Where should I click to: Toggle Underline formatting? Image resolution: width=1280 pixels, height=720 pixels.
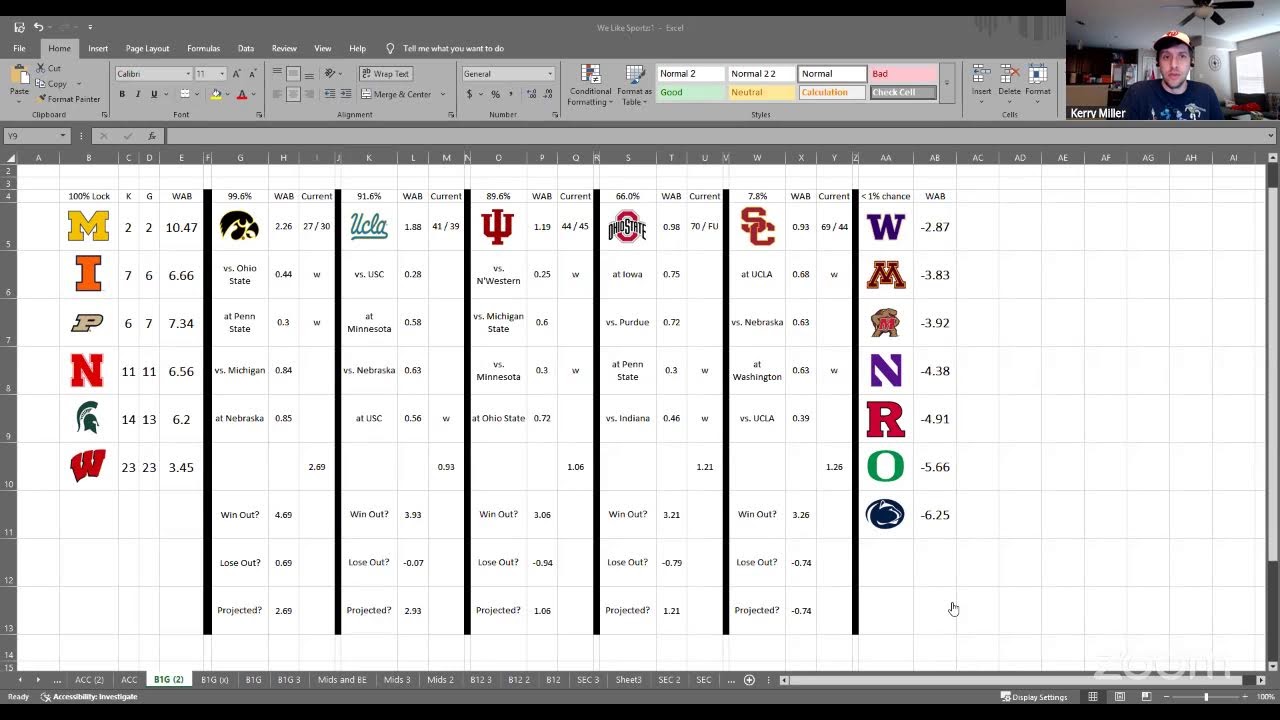pyautogui.click(x=154, y=94)
